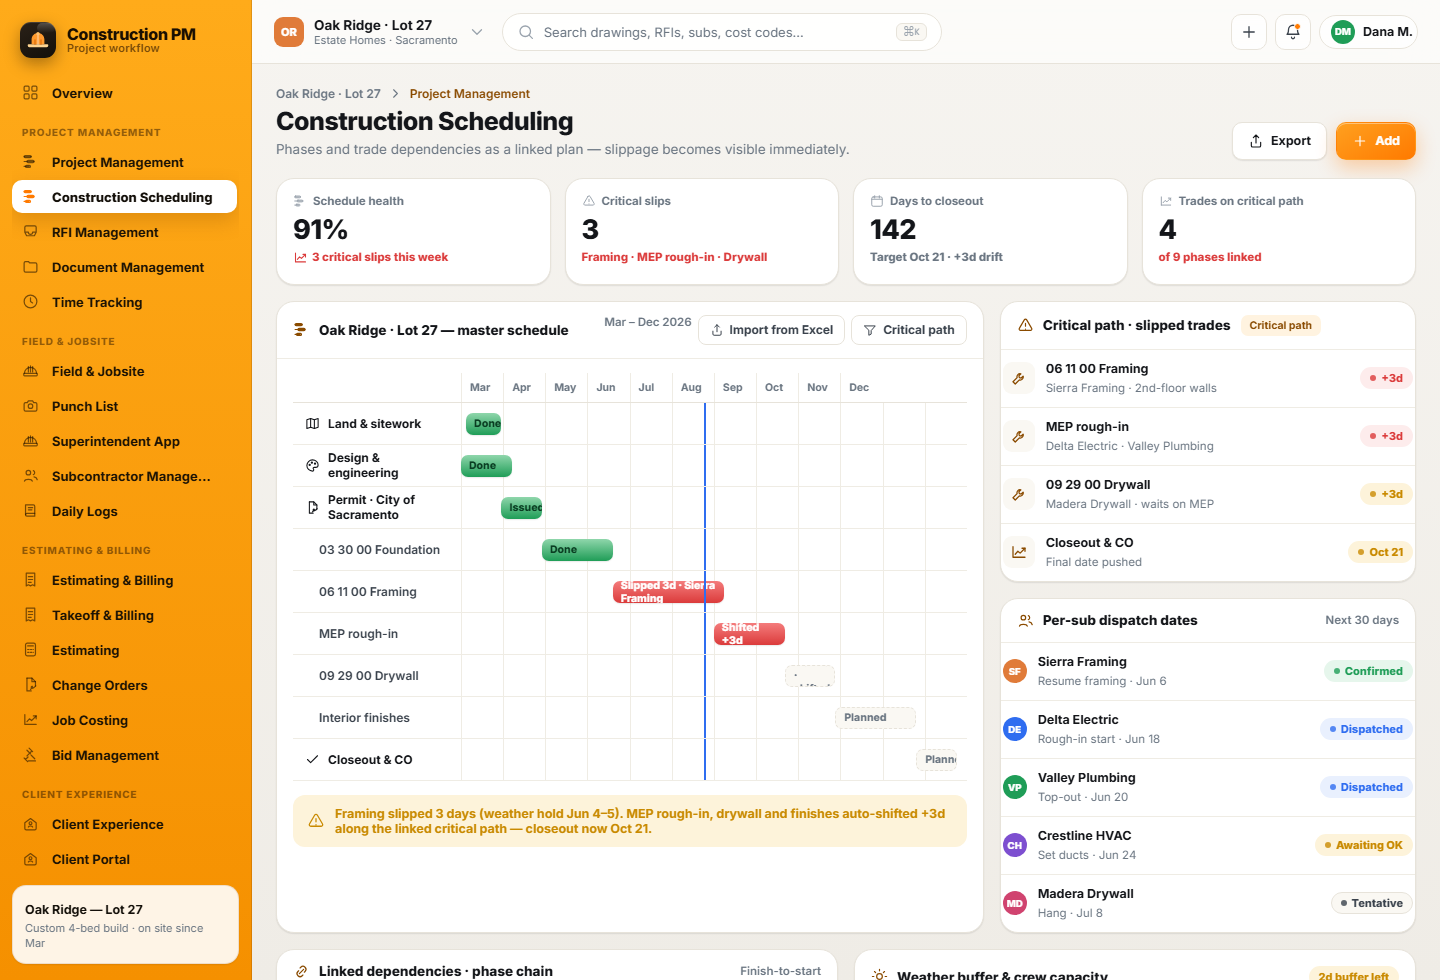Click the Critical path tag in slipped trades header

click(1280, 325)
